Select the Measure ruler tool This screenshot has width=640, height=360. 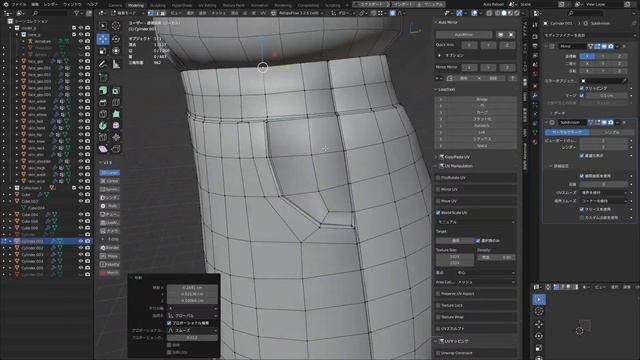coord(116,64)
